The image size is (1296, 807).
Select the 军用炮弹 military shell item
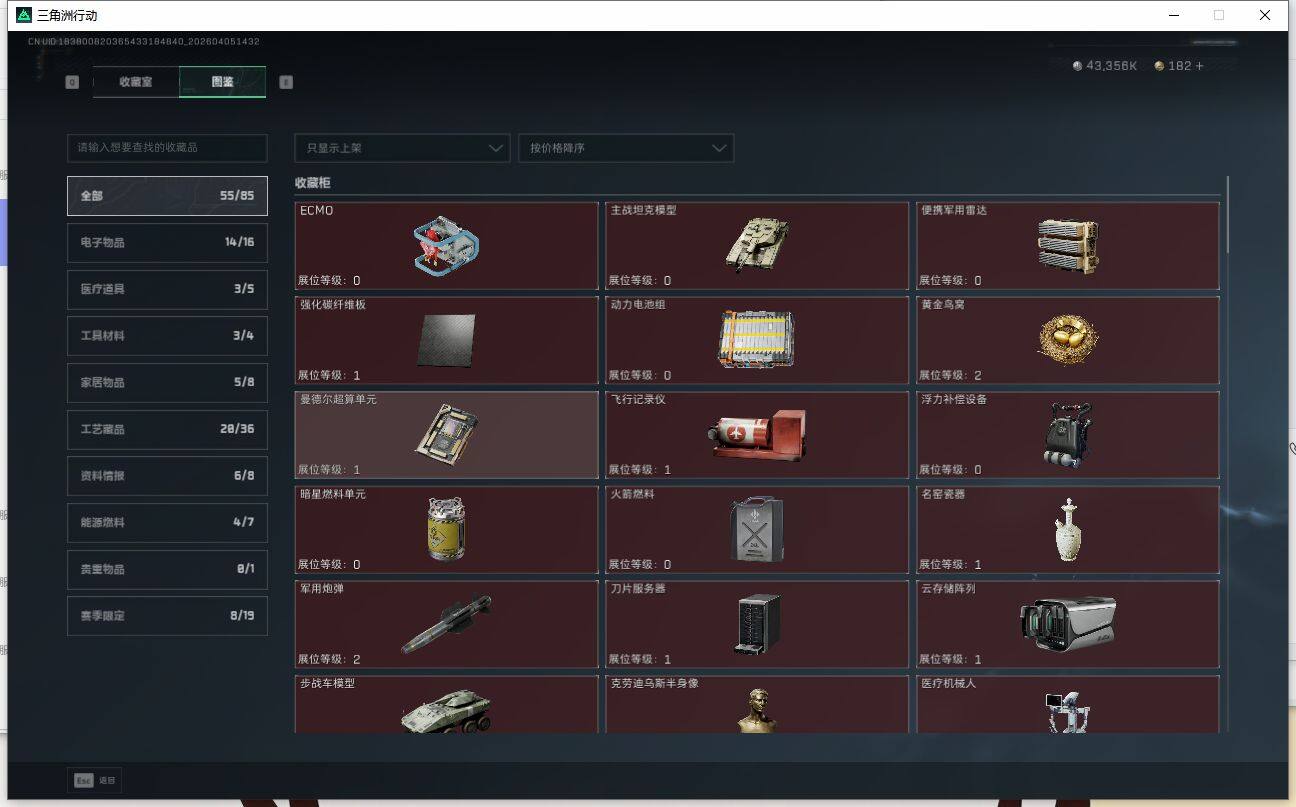[x=446, y=624]
